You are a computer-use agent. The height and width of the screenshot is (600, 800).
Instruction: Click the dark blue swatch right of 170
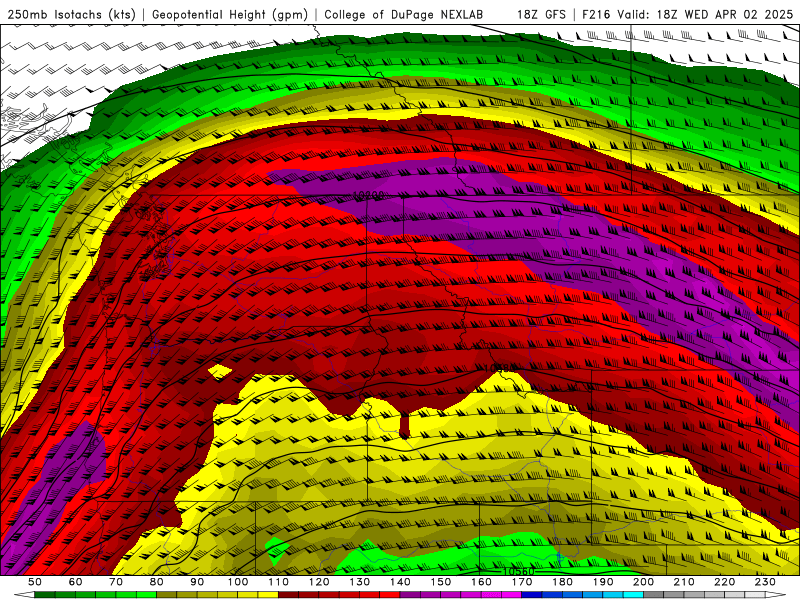tap(532, 595)
